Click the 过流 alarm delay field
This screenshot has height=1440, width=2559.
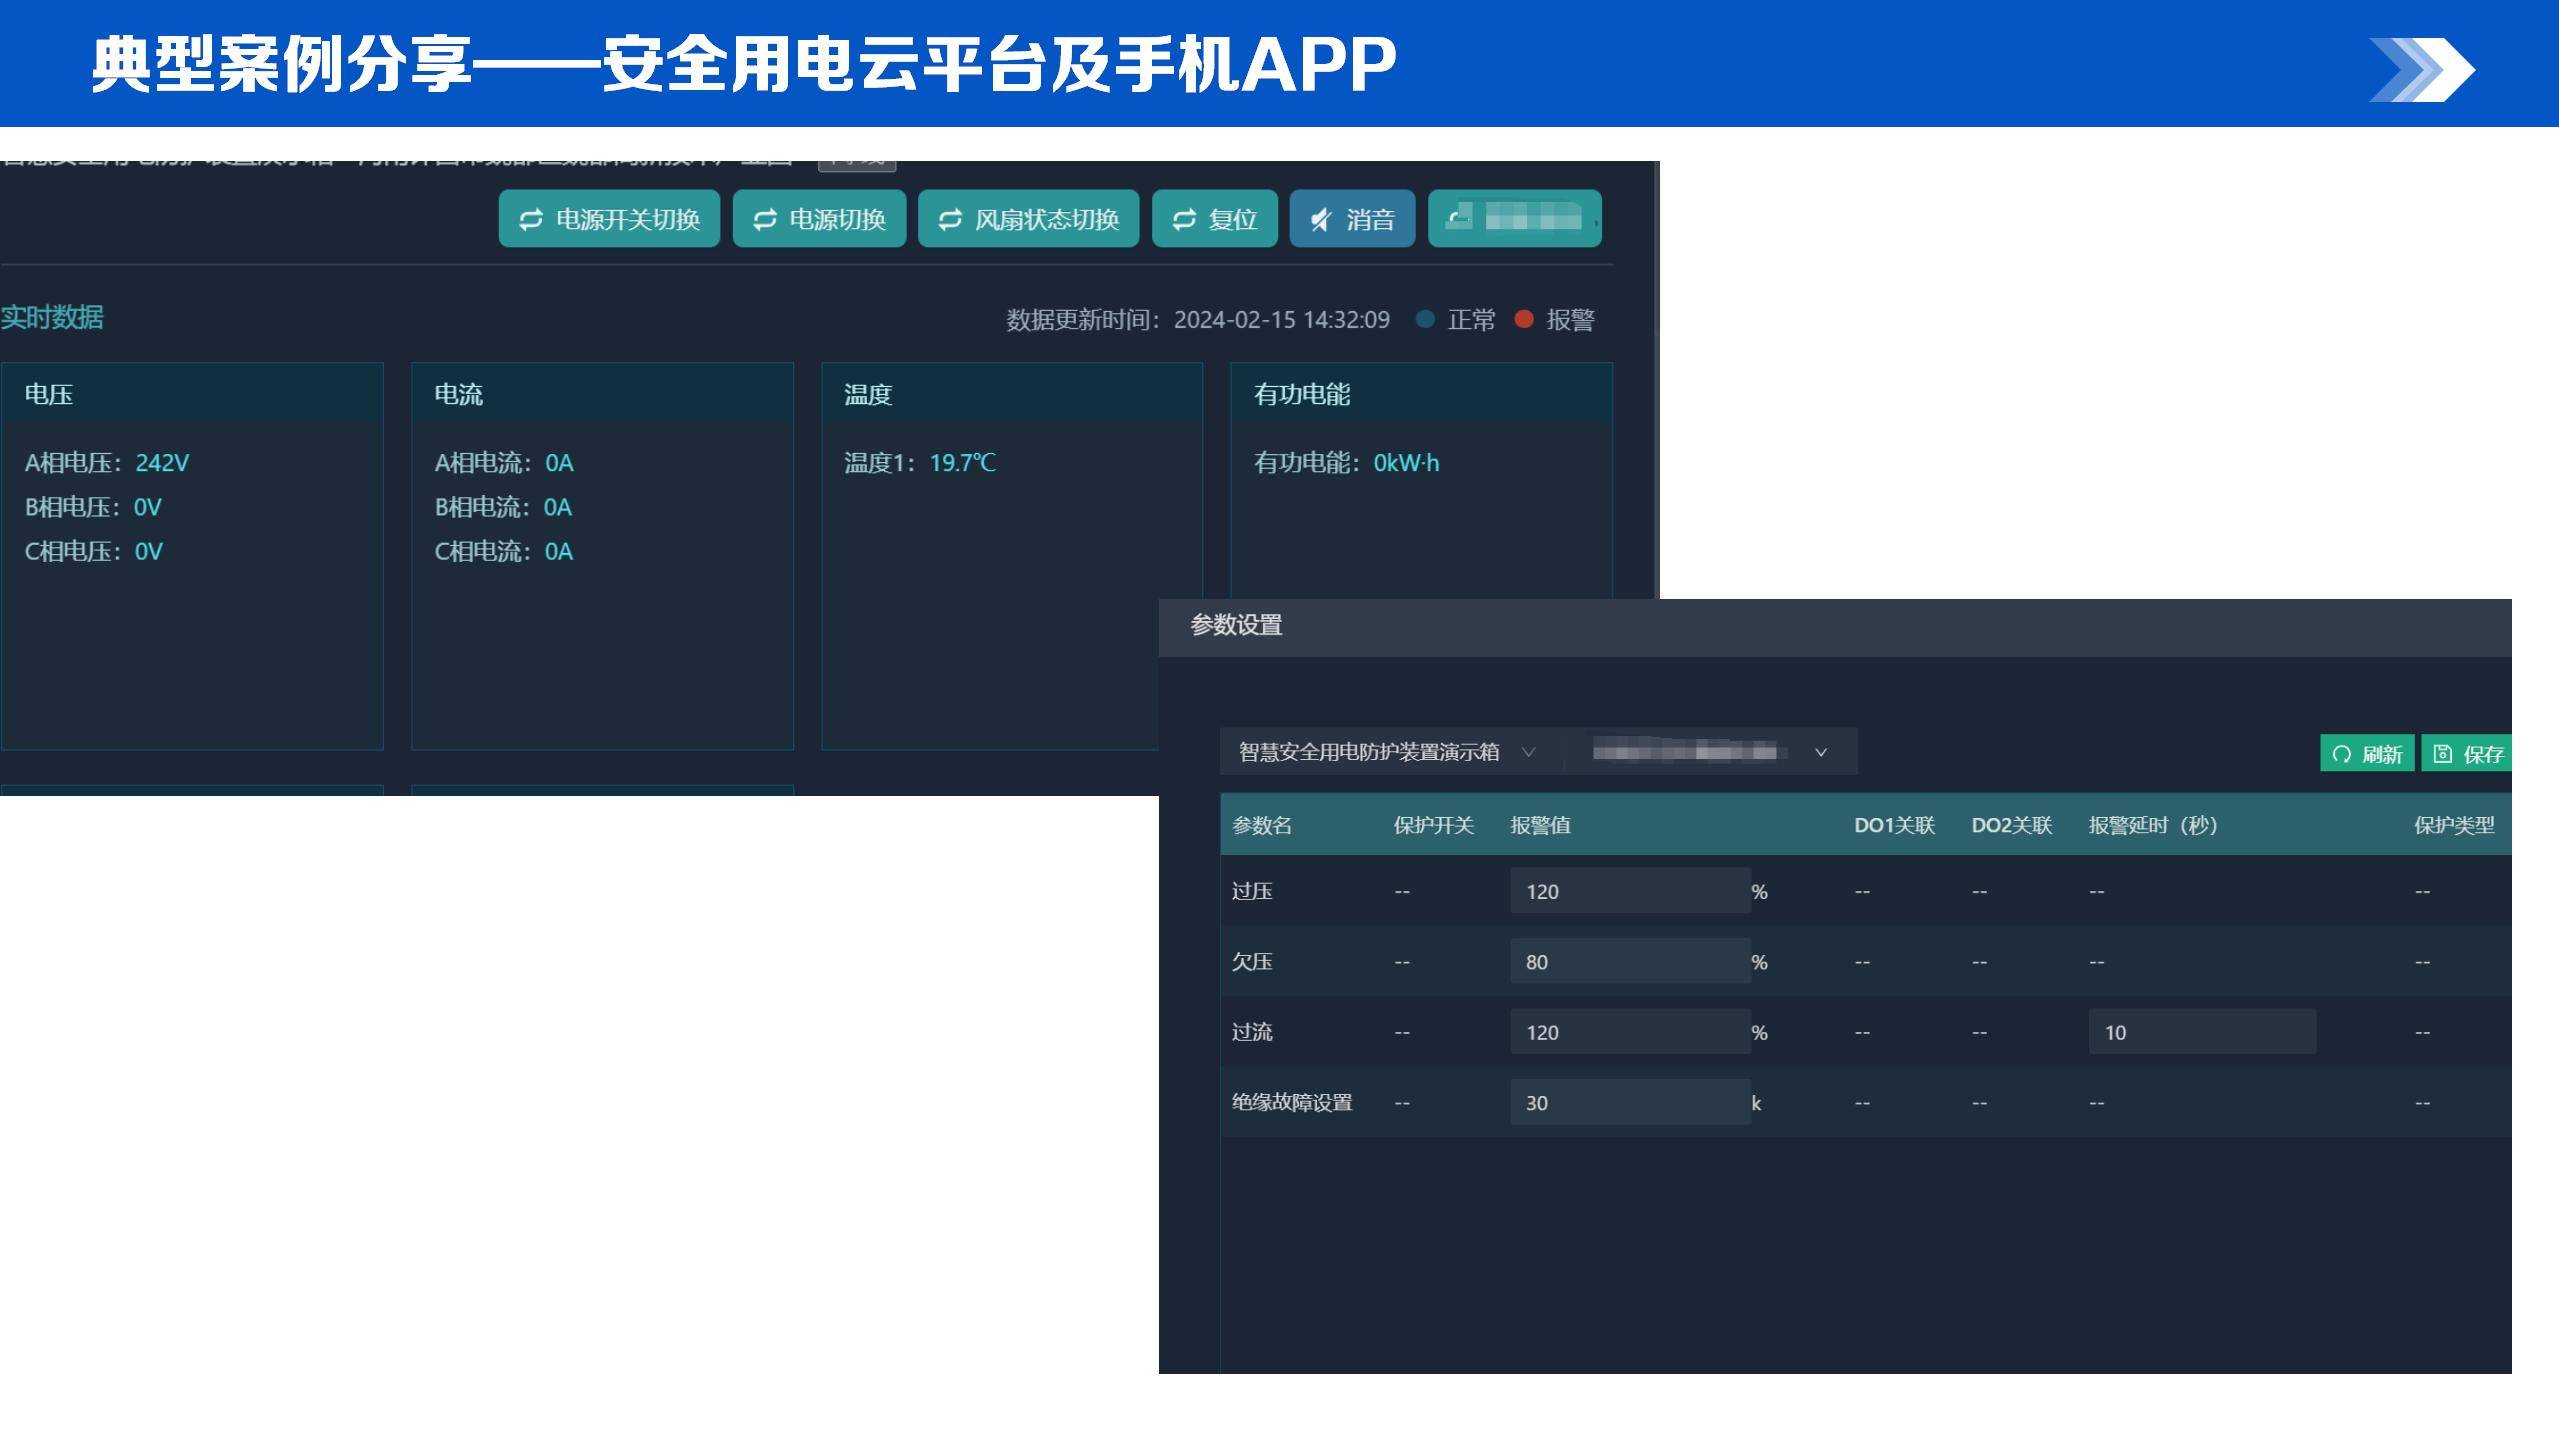[2201, 1032]
